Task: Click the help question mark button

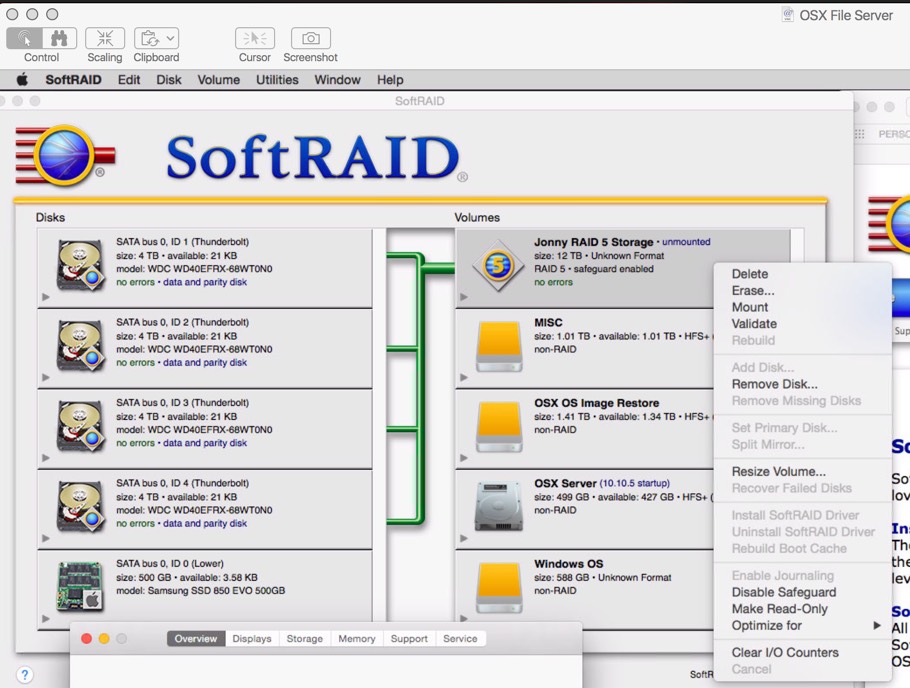Action: coord(24,675)
